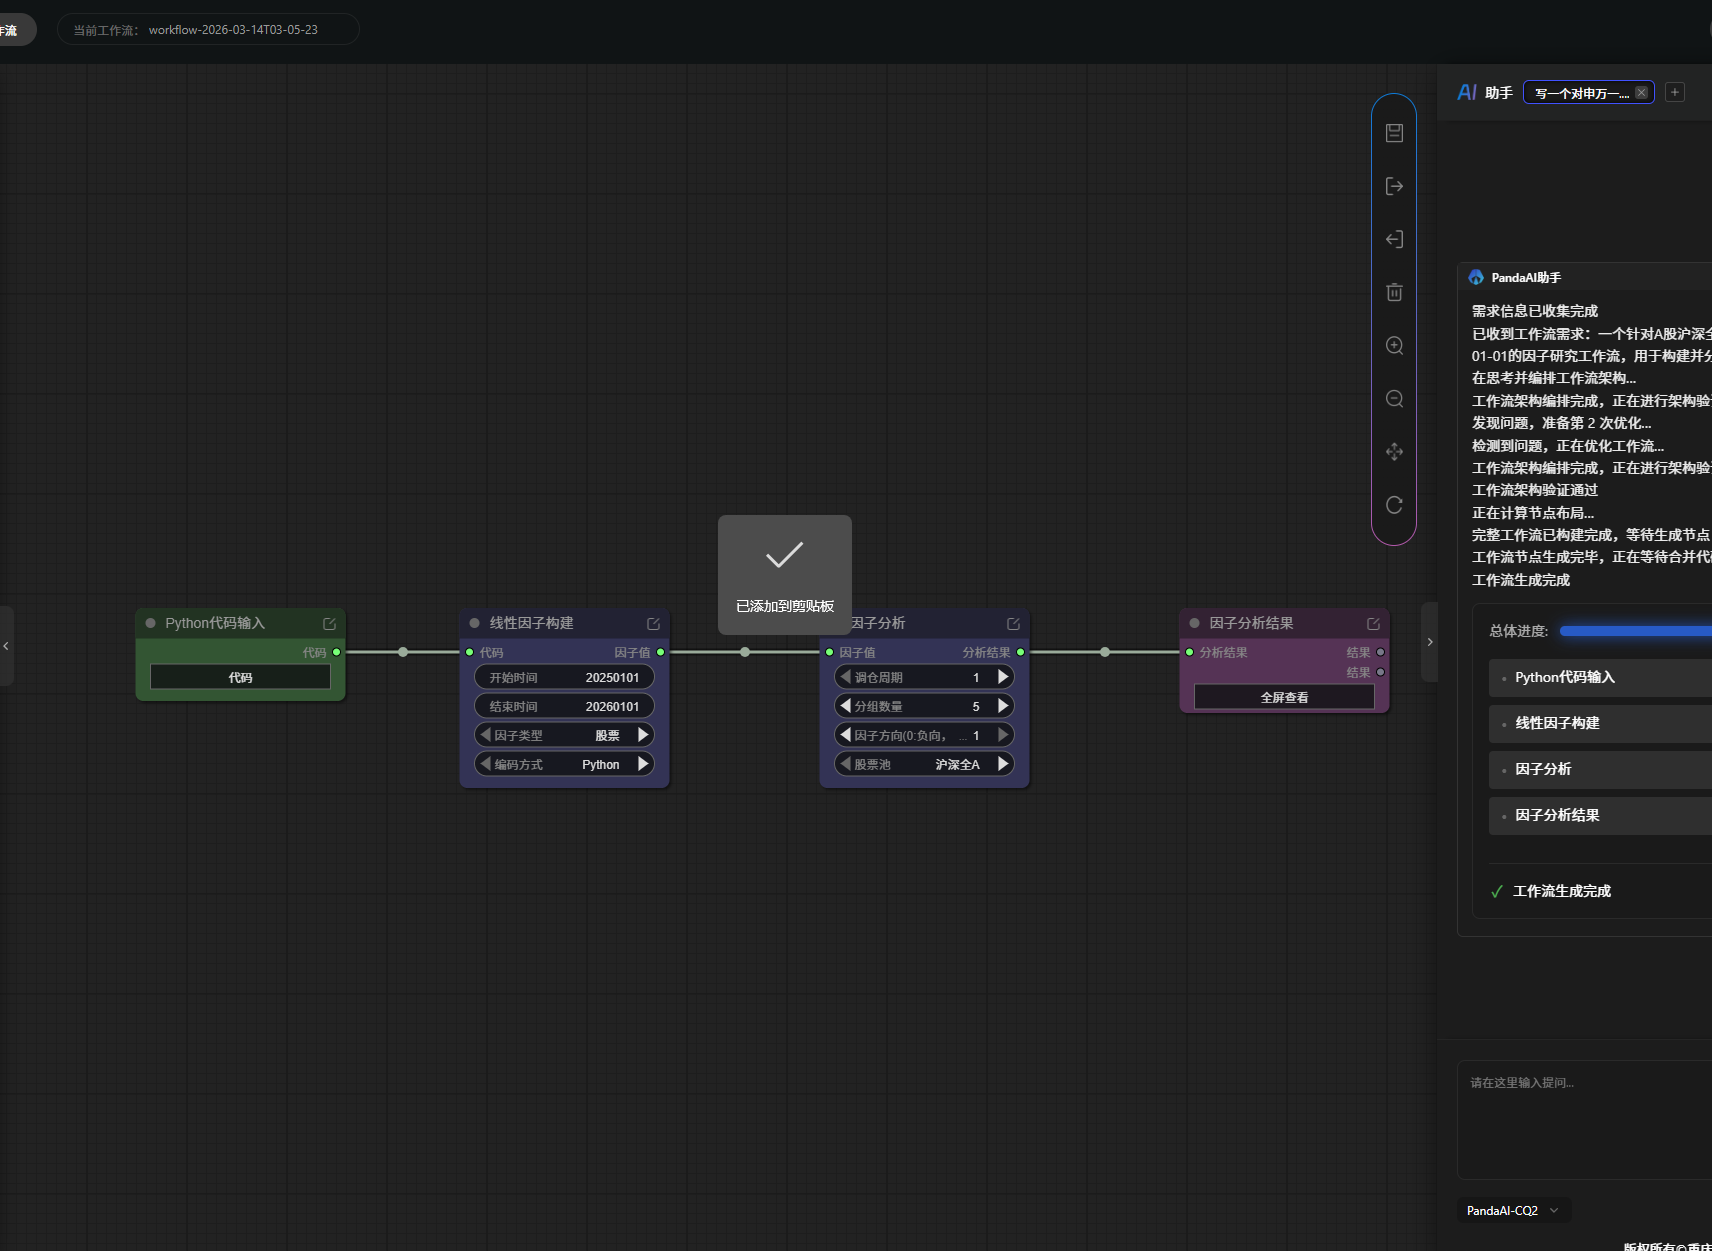Close the AI assistant chat tab
Image resolution: width=1712 pixels, height=1251 pixels.
[x=1641, y=93]
